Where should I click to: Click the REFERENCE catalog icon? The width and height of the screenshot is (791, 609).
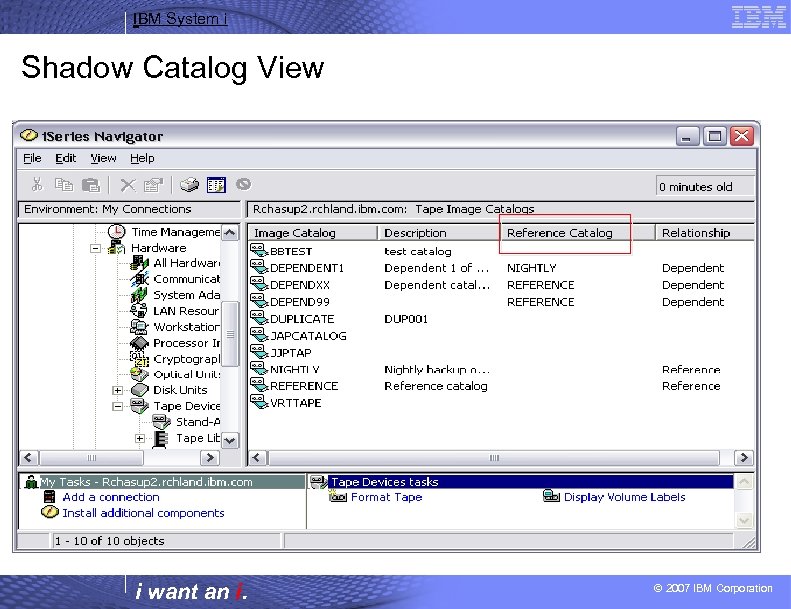[259, 385]
